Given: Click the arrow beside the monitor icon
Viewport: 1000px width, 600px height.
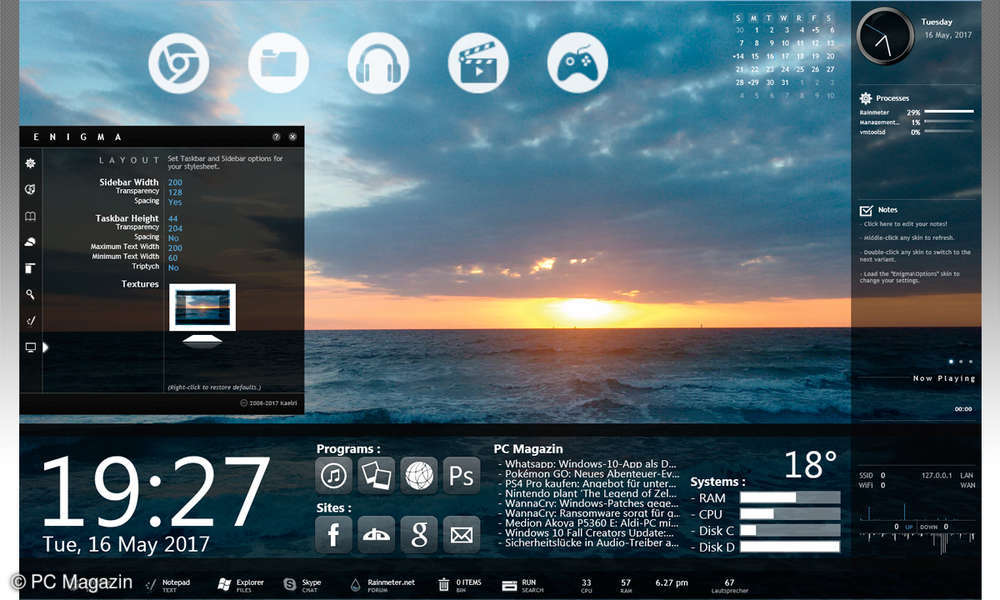Looking at the screenshot, I should click(x=47, y=347).
